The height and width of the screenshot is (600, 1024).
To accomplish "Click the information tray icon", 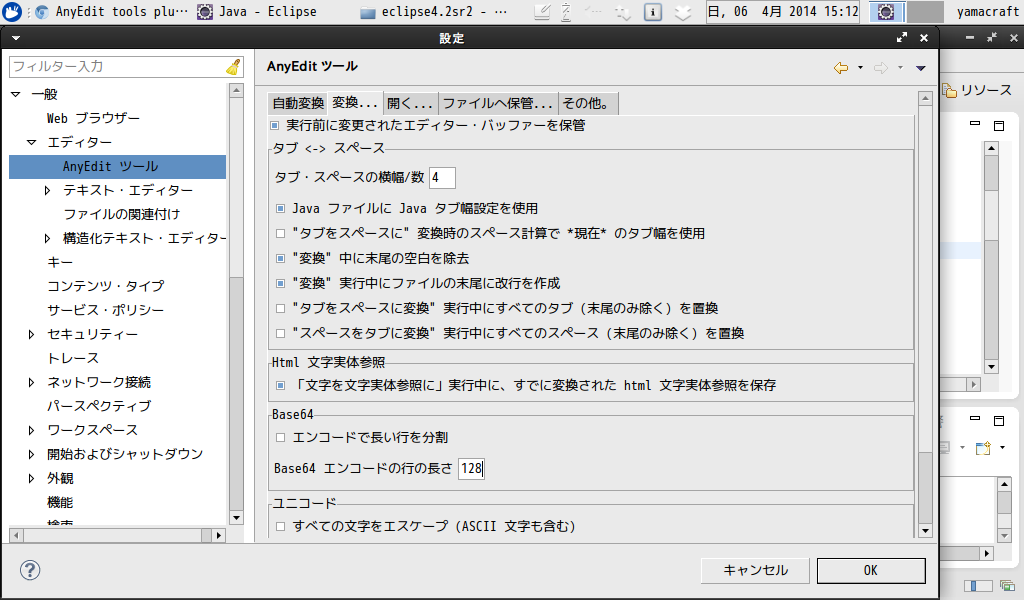I will pyautogui.click(x=652, y=12).
